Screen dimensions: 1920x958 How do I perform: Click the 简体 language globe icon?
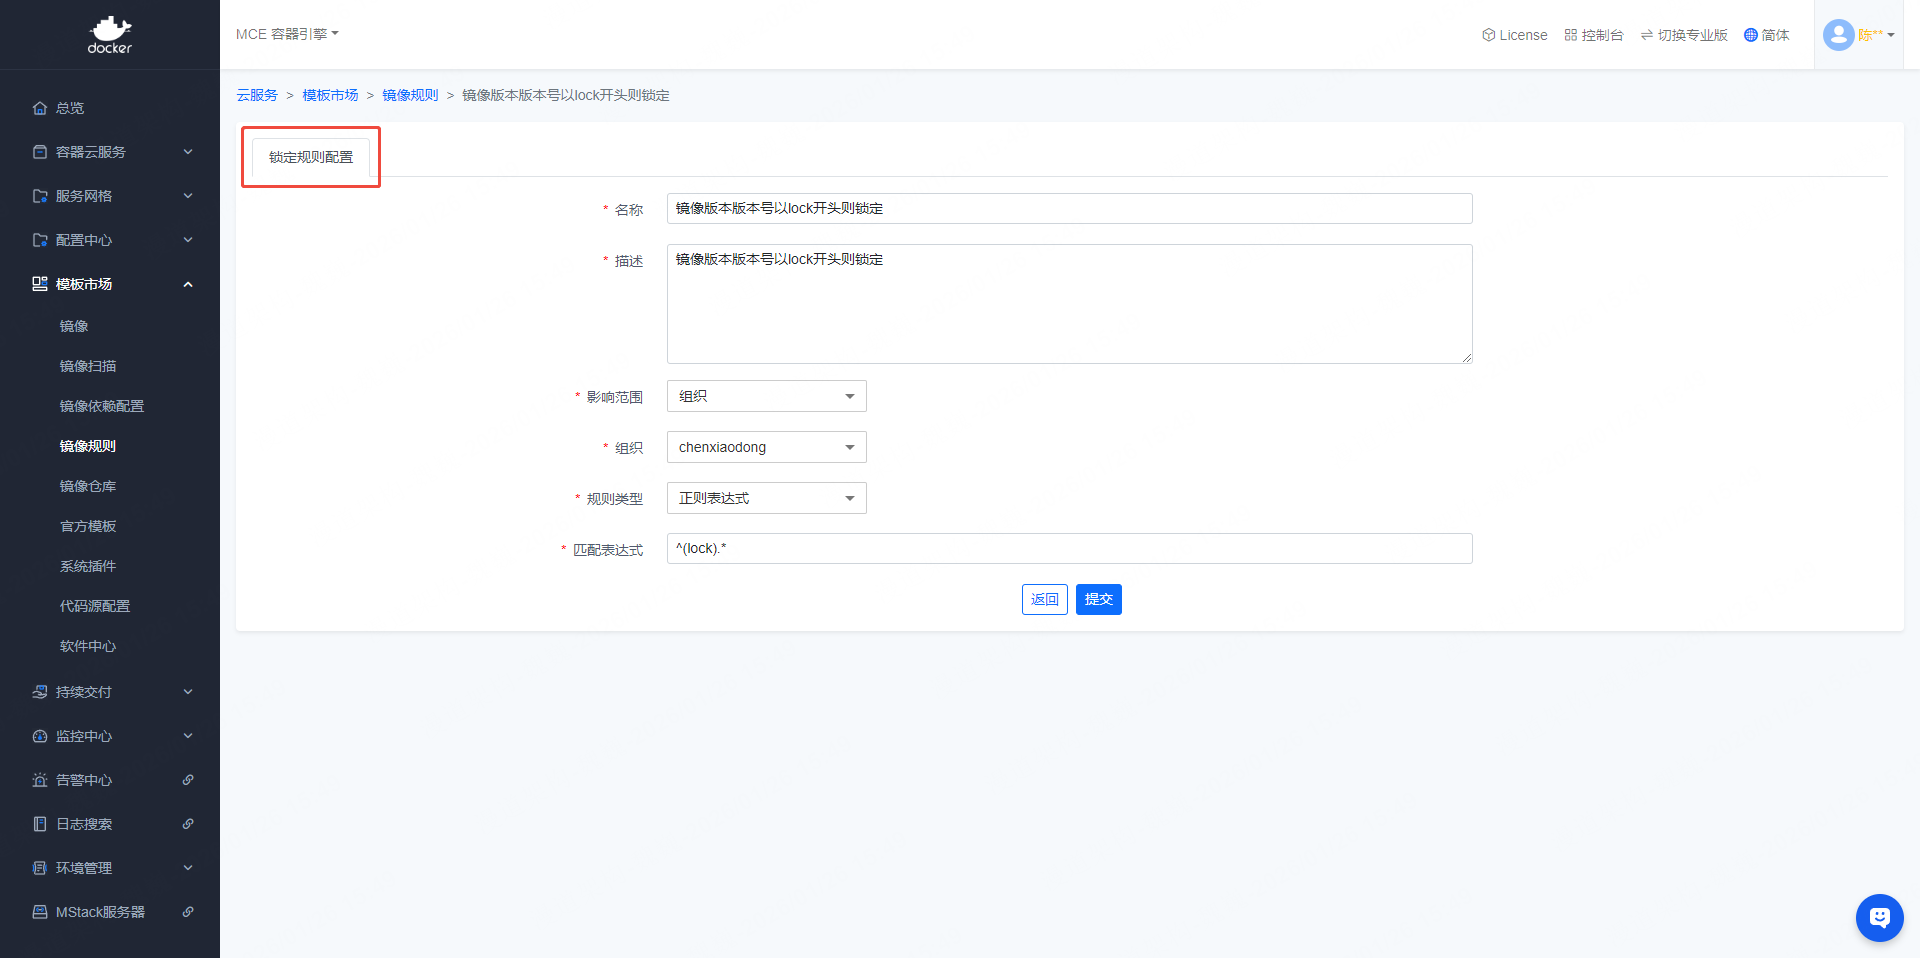point(1750,35)
